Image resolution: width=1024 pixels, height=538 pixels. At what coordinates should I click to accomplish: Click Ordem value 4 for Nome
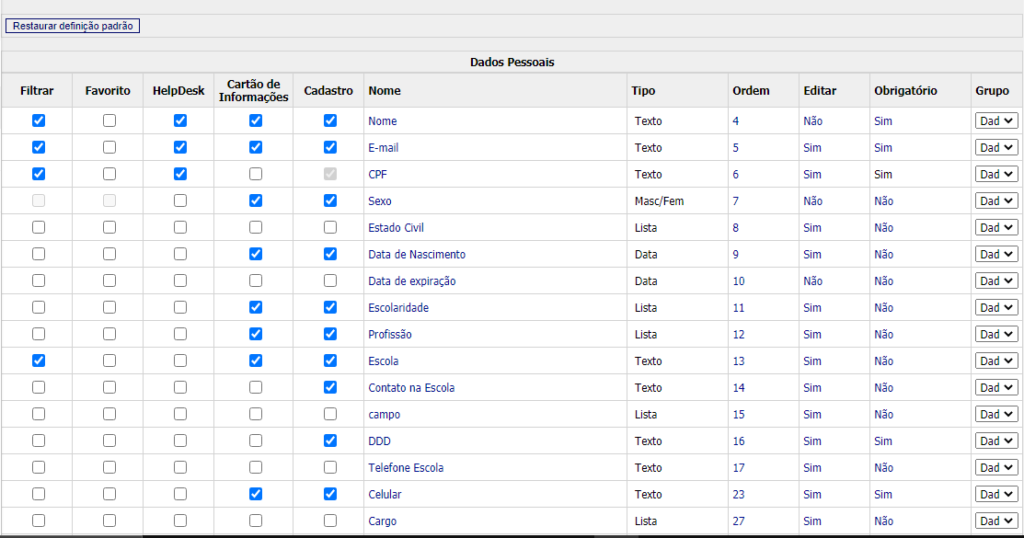pyautogui.click(x=736, y=121)
